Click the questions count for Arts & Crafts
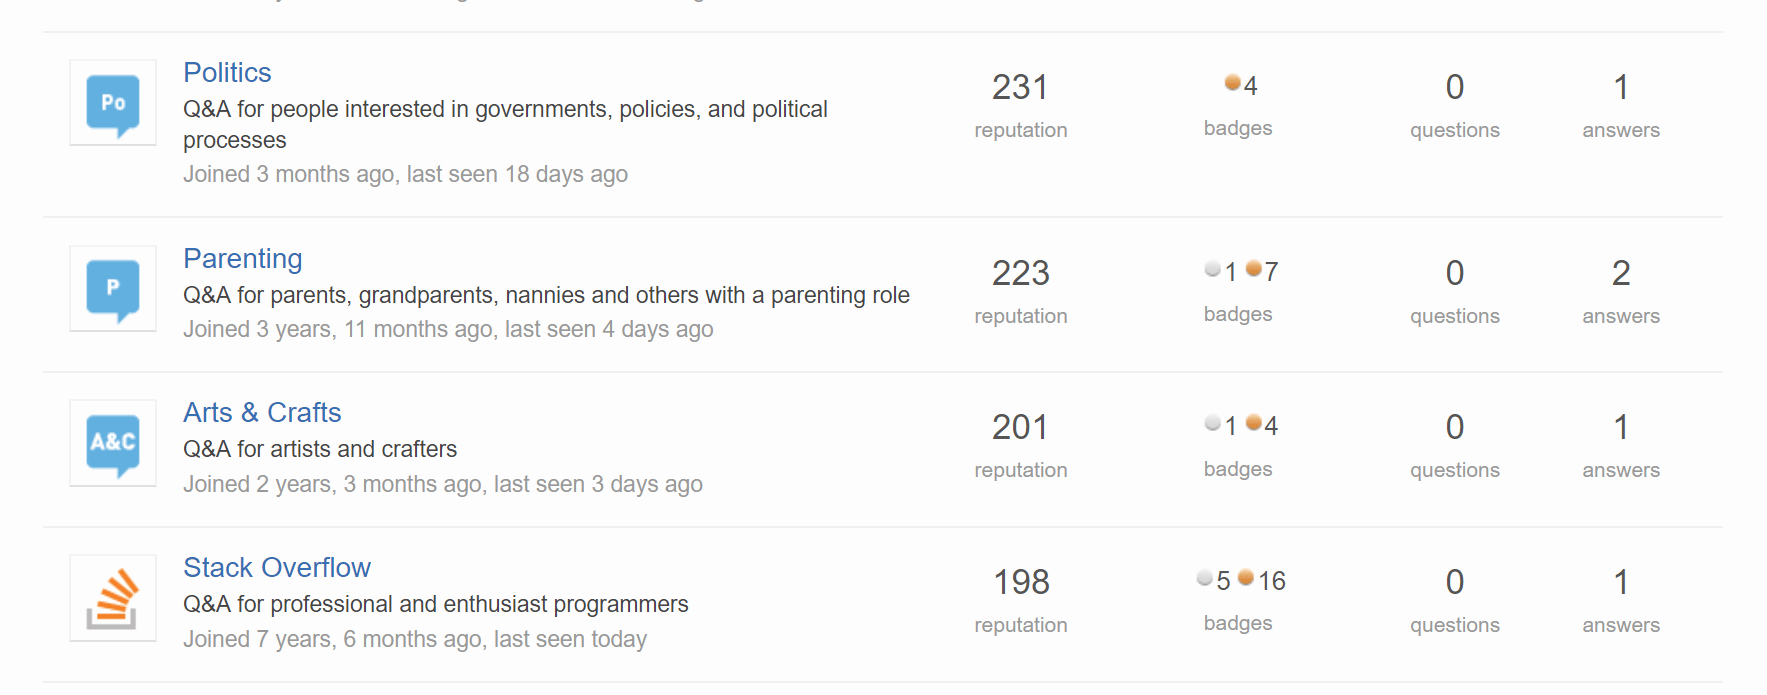The height and width of the screenshot is (695, 1767). pos(1454,427)
